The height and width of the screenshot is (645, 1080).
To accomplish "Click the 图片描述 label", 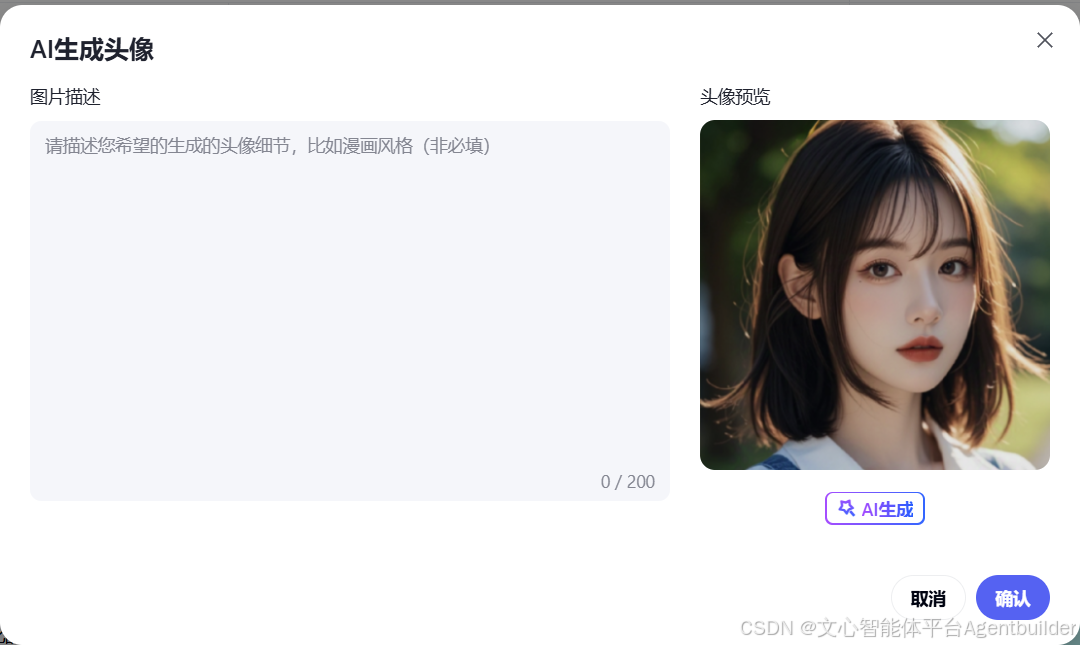I will point(65,97).
